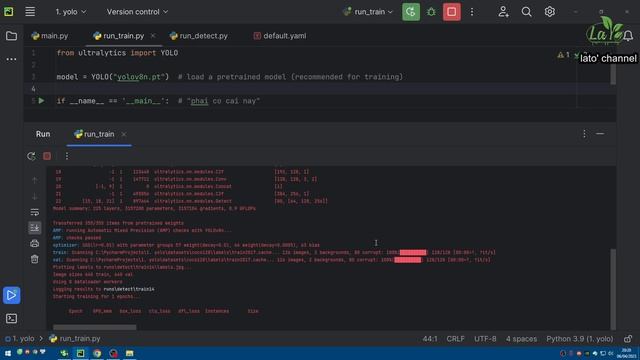Open Search Everywhere magnifier

coord(527,12)
